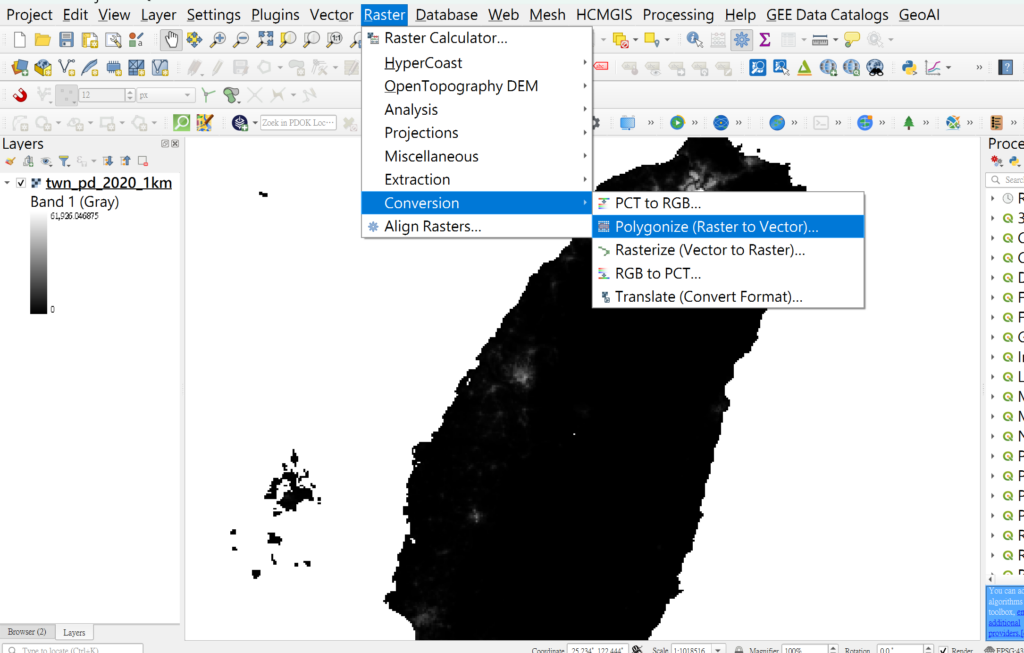The width and height of the screenshot is (1024, 653).
Task: Open the GeoAI menu
Action: [x=919, y=14]
